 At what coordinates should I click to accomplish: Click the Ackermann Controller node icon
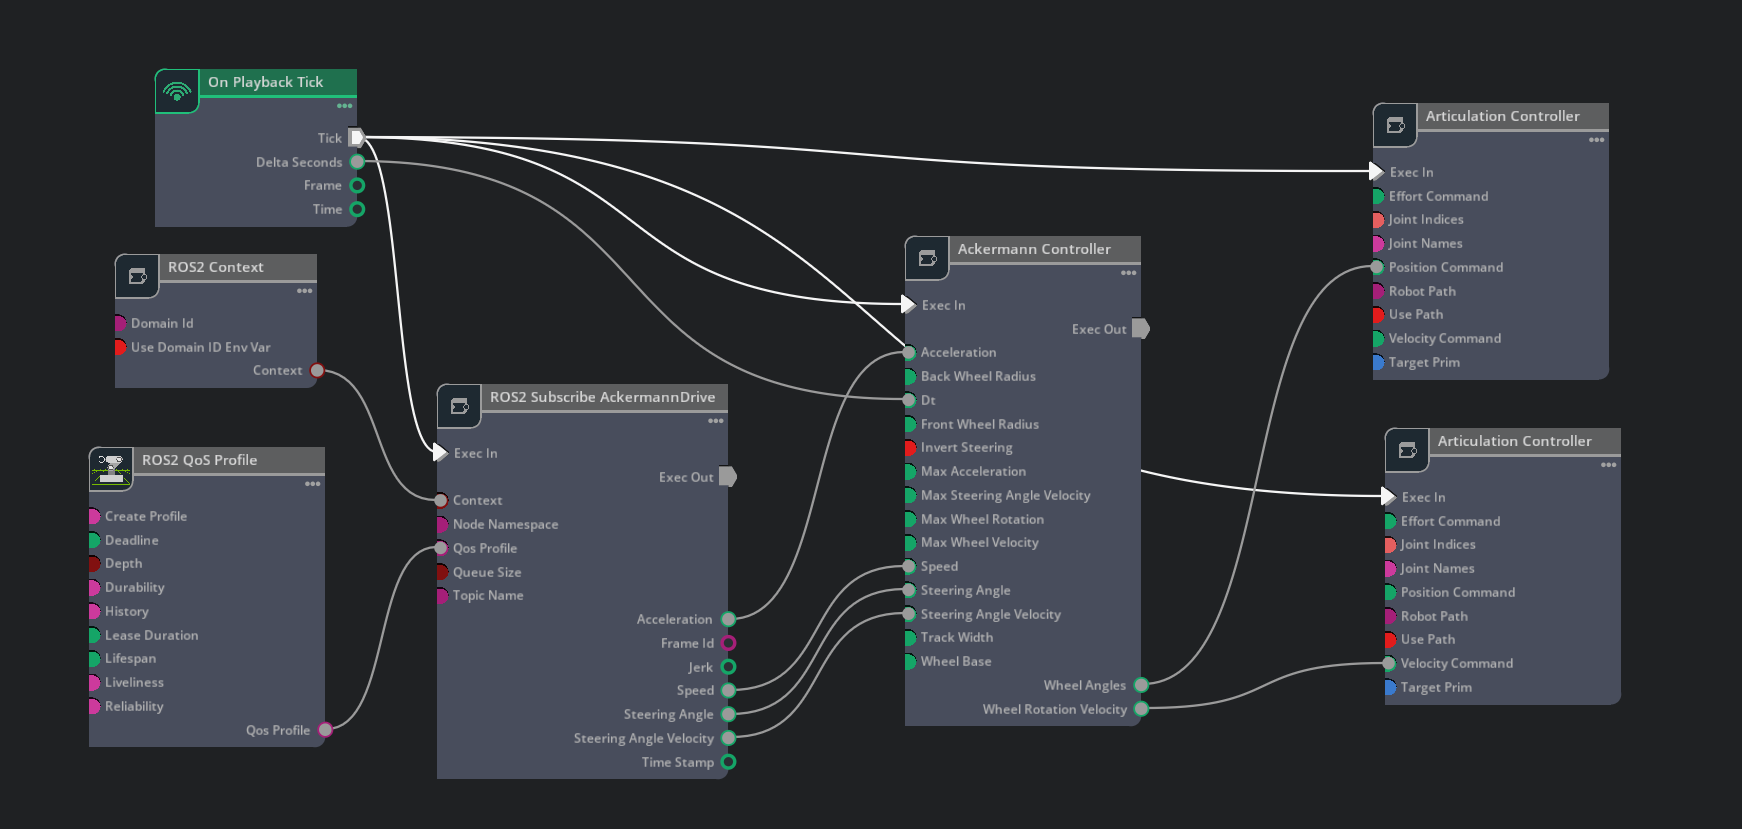tap(927, 258)
